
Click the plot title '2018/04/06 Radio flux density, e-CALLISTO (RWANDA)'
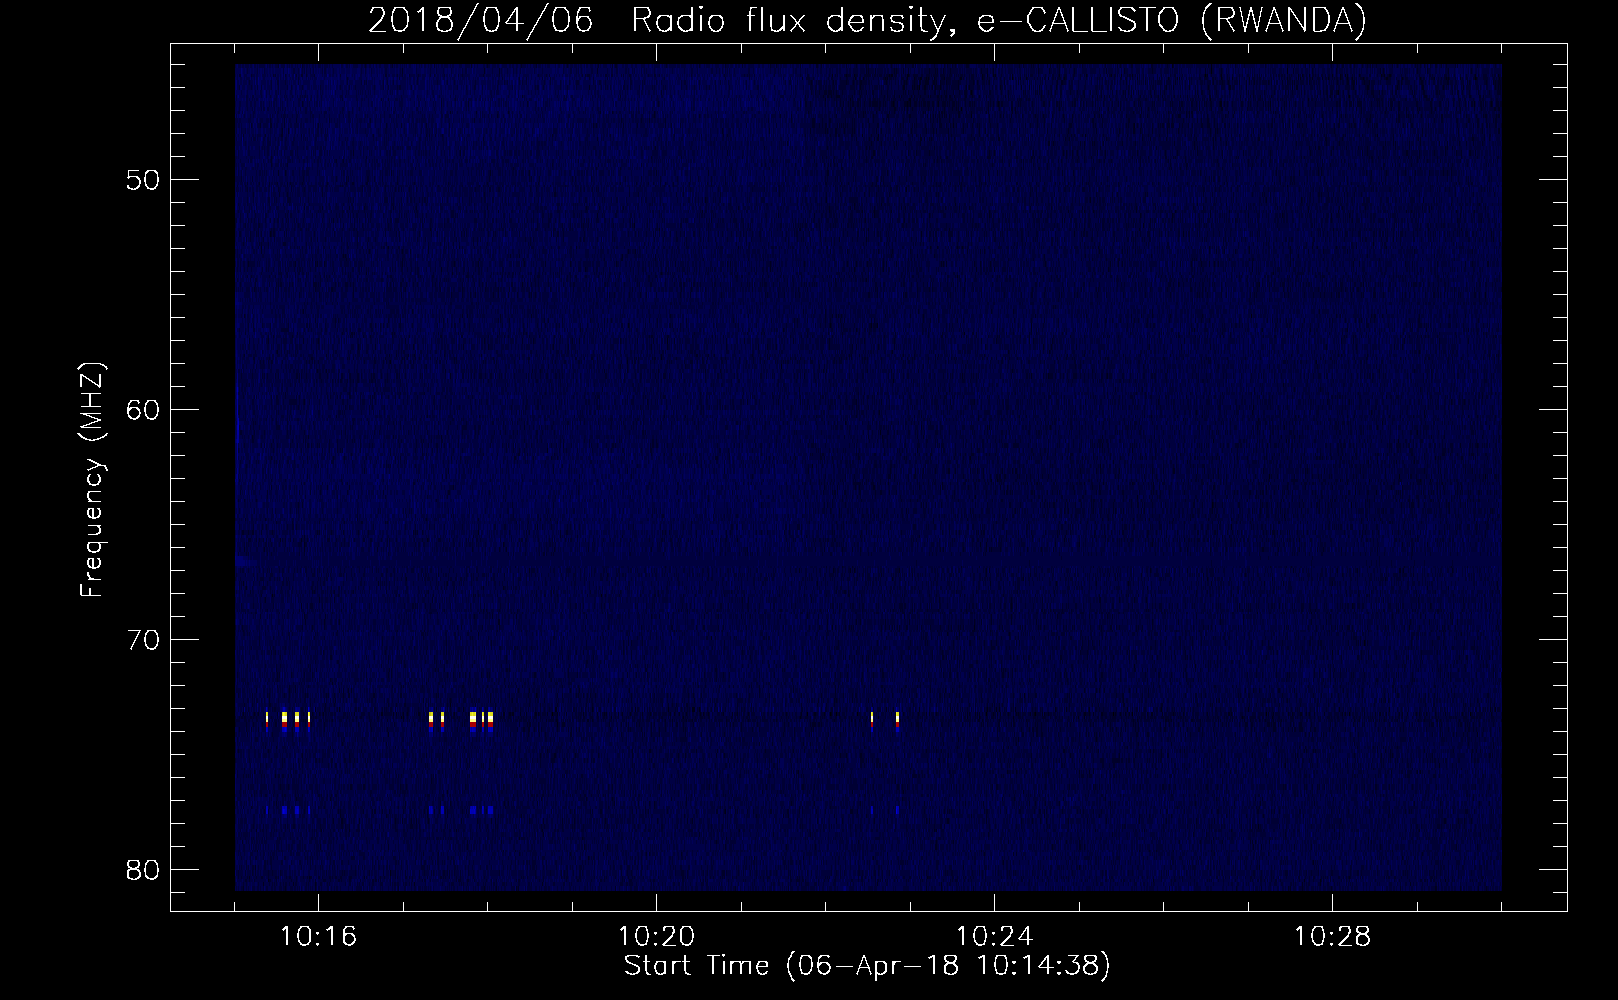pyautogui.click(x=868, y=21)
